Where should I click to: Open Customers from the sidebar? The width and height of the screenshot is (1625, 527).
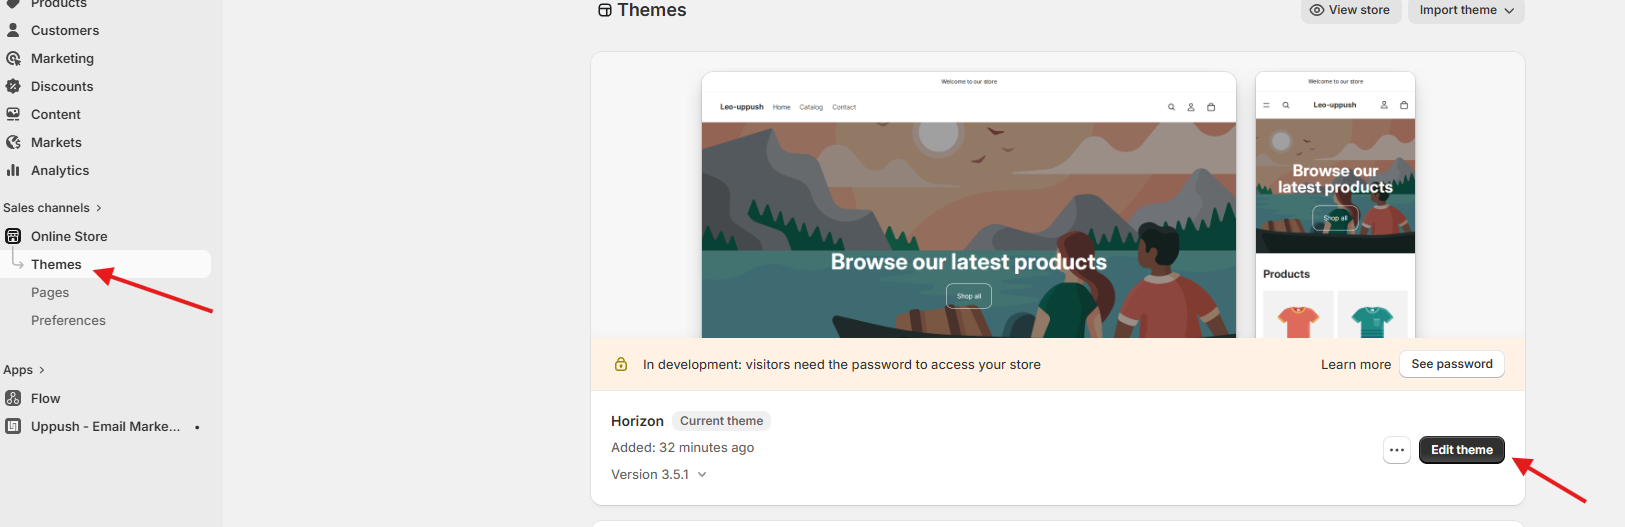click(x=65, y=30)
